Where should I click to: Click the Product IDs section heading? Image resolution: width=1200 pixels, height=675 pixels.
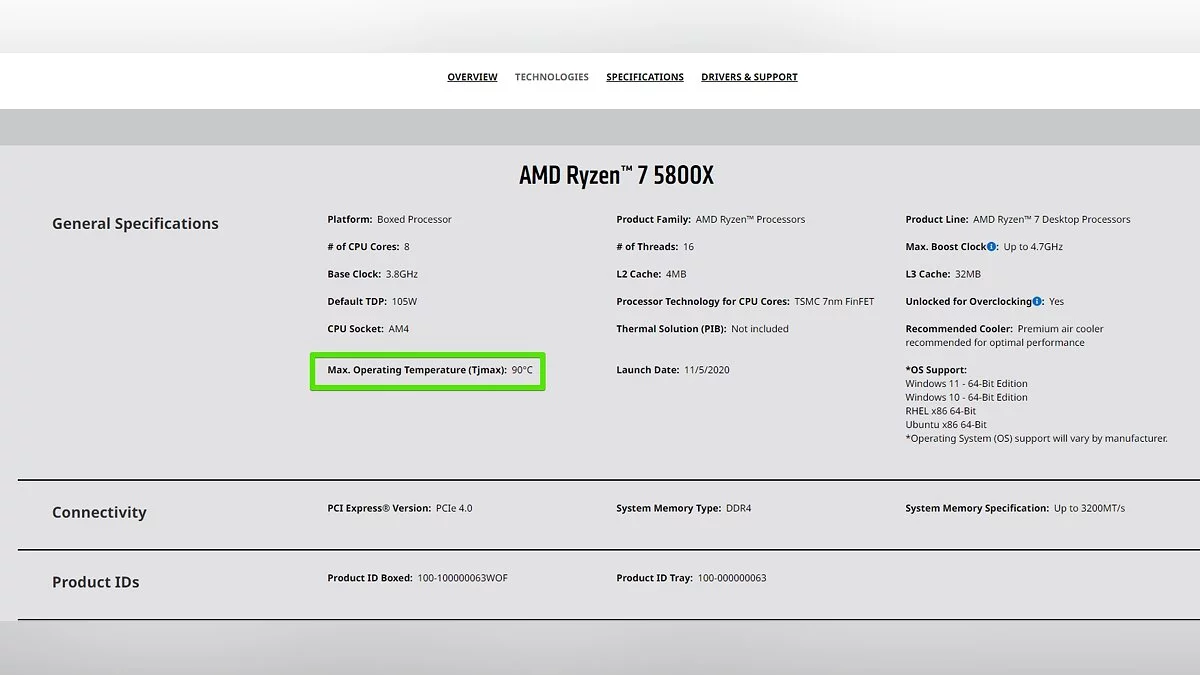tap(95, 582)
